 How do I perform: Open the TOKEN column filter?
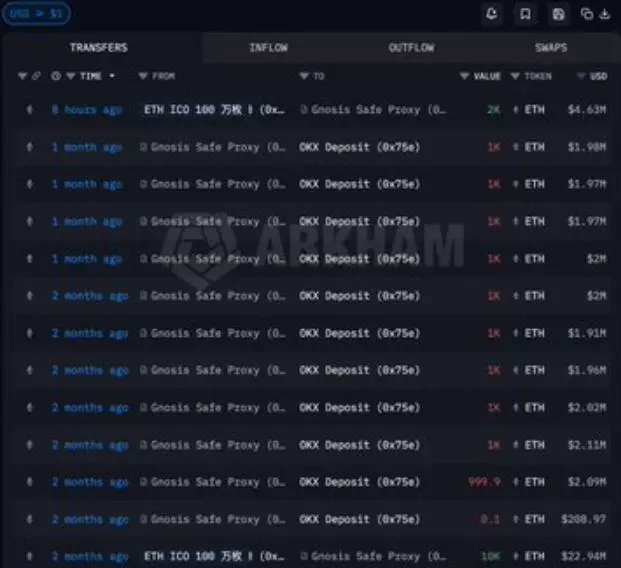pyautogui.click(x=515, y=76)
